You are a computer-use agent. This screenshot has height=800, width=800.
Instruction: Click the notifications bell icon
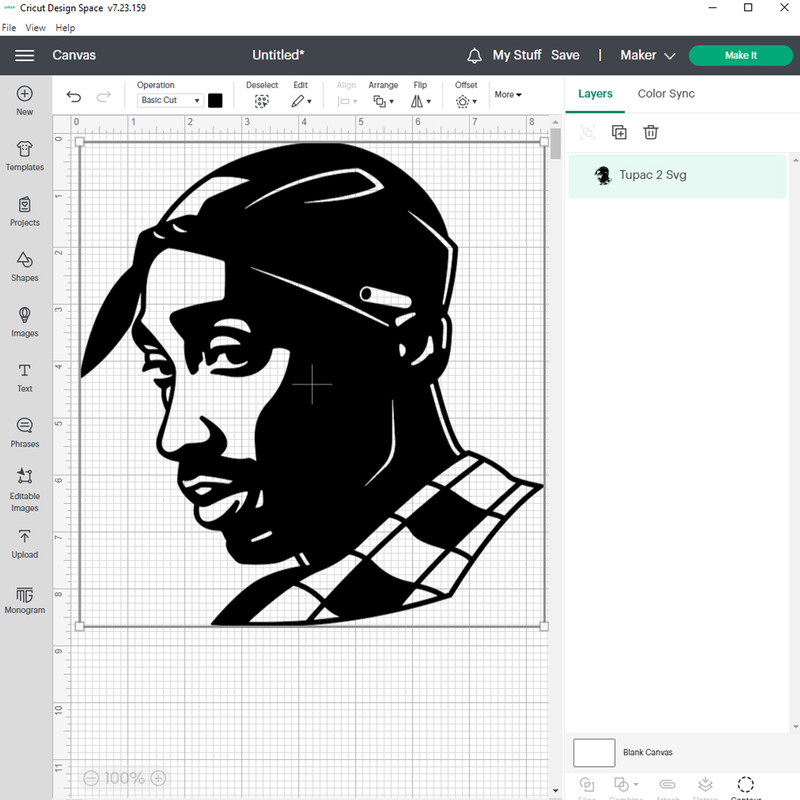click(x=475, y=55)
